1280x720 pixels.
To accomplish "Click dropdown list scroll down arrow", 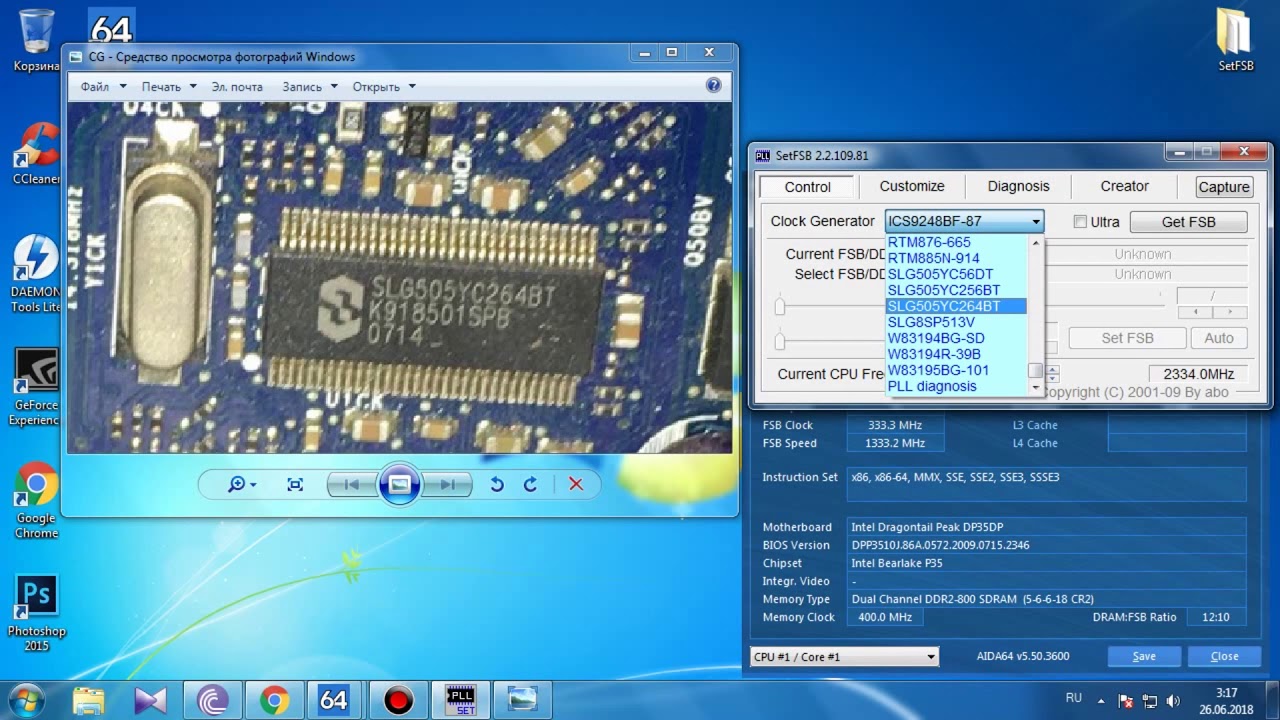I will tap(1037, 387).
